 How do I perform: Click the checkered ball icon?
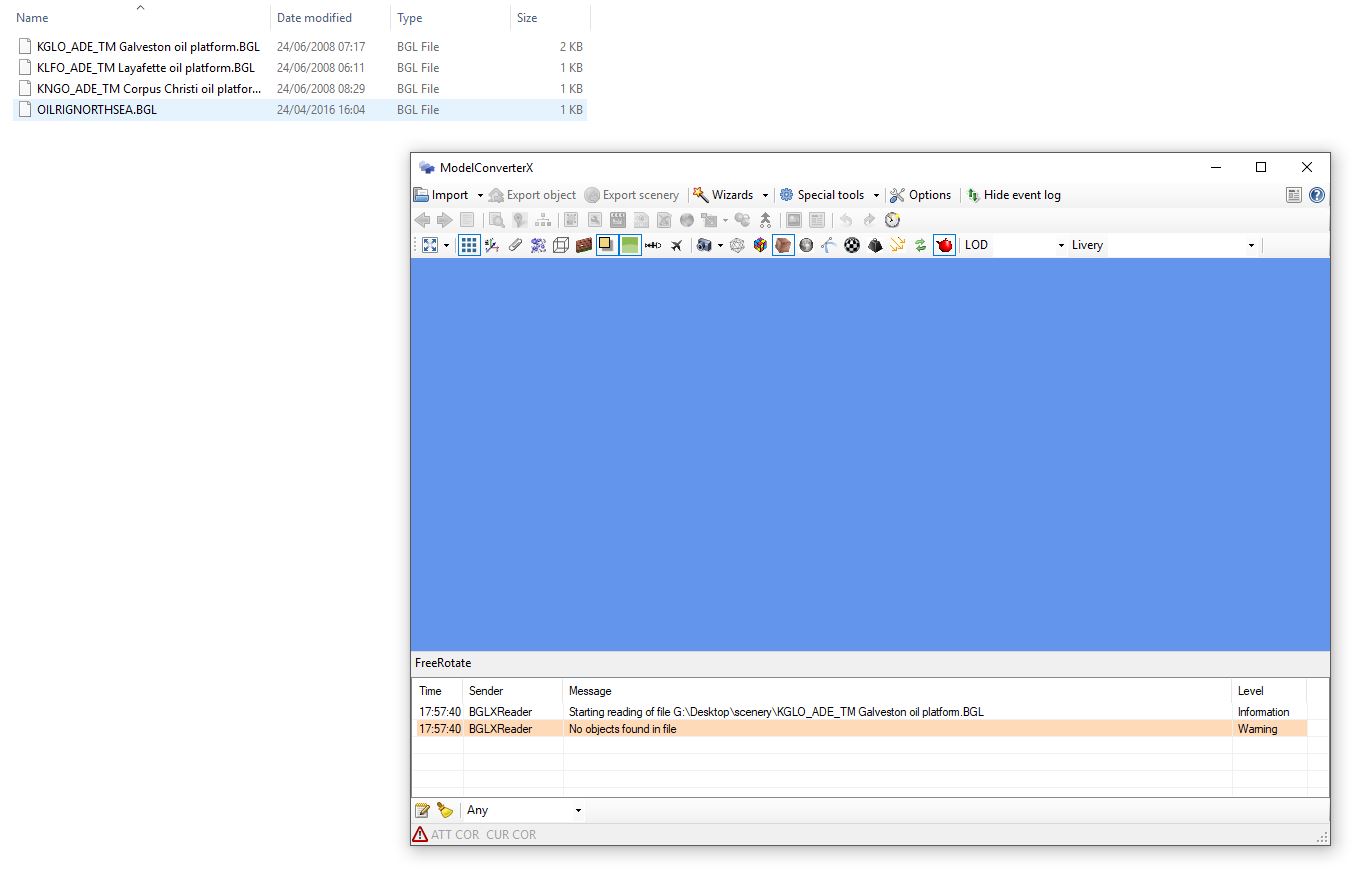click(852, 245)
